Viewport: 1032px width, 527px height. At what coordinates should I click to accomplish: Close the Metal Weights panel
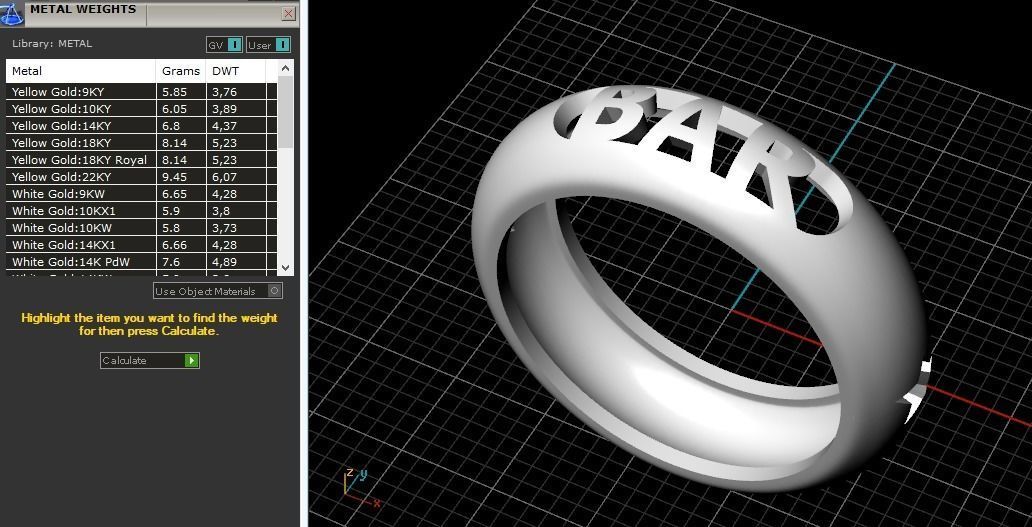pos(288,13)
